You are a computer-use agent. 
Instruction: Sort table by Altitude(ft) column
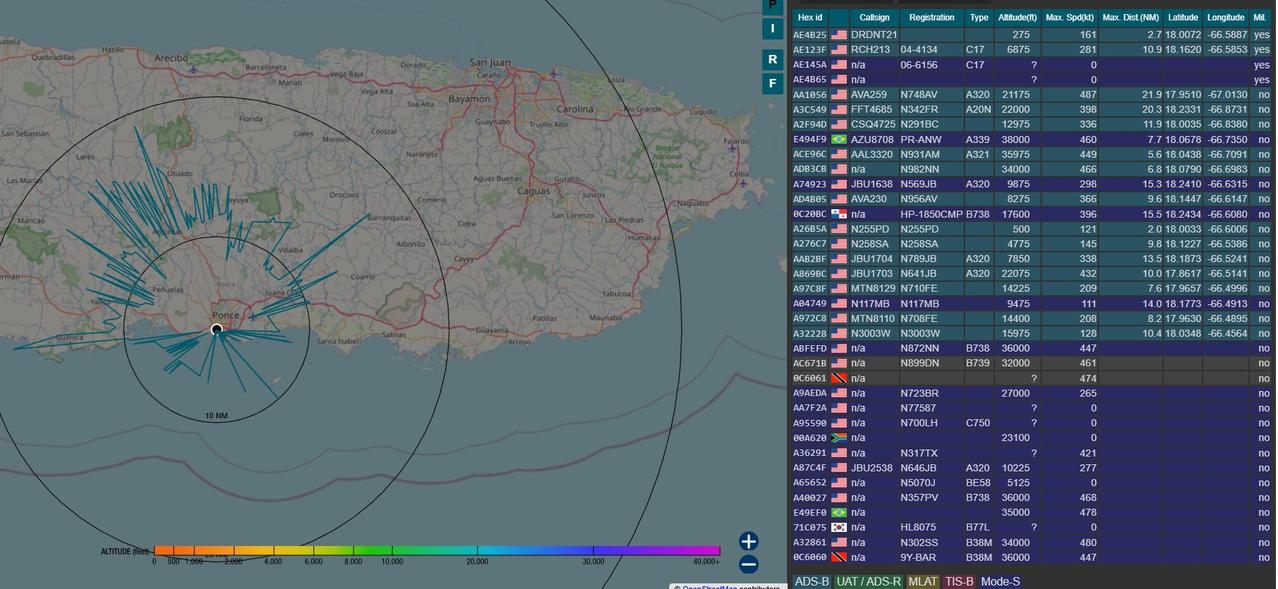click(1017, 18)
